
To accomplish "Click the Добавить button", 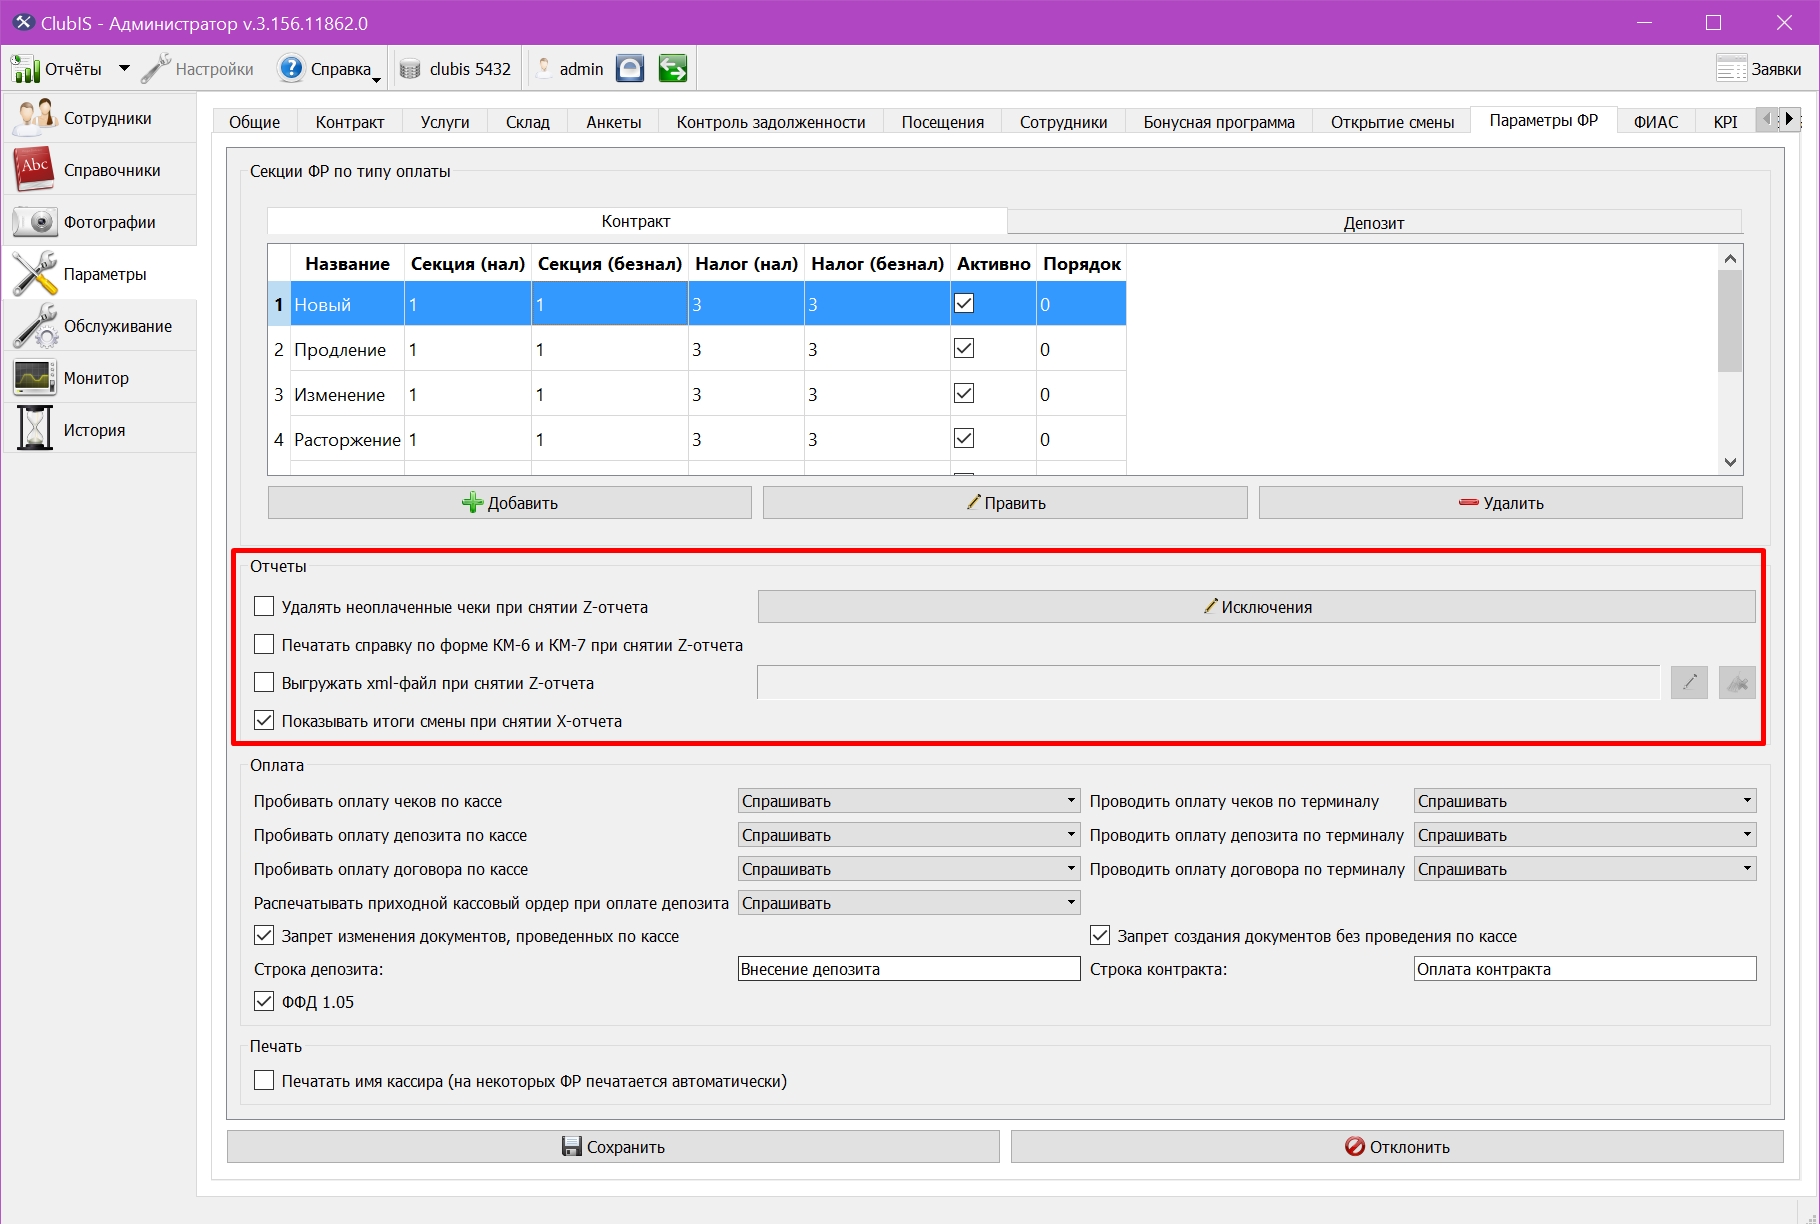I will [510, 502].
